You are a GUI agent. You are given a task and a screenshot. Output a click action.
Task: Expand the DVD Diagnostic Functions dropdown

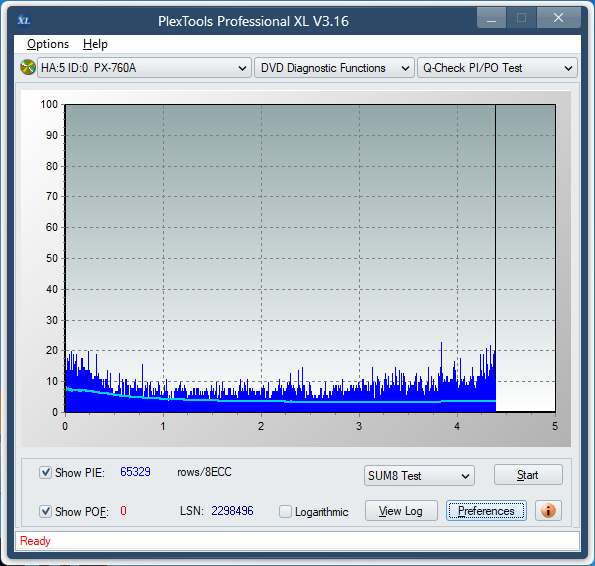click(x=334, y=68)
